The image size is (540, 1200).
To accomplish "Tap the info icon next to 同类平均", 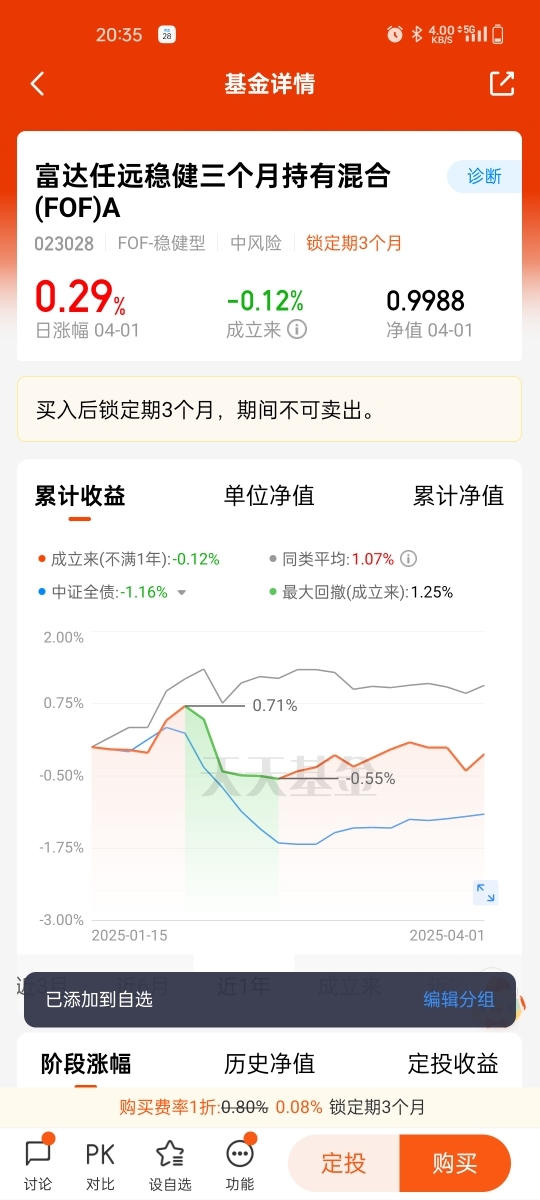I will [x=409, y=559].
